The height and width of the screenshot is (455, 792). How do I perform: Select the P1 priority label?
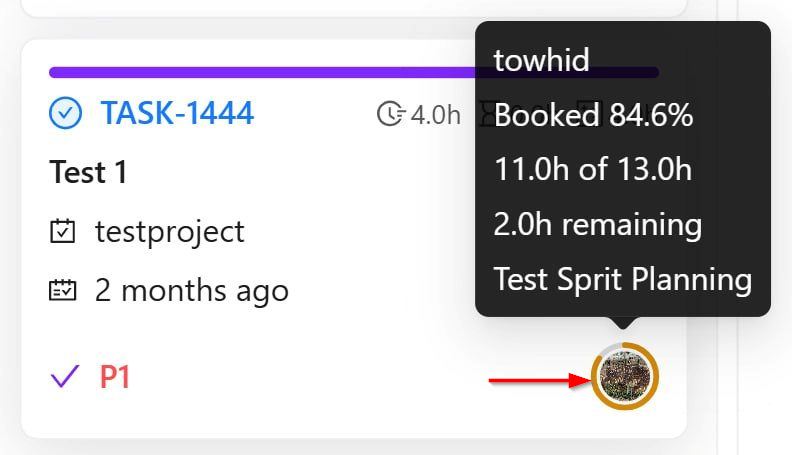pyautogui.click(x=115, y=377)
